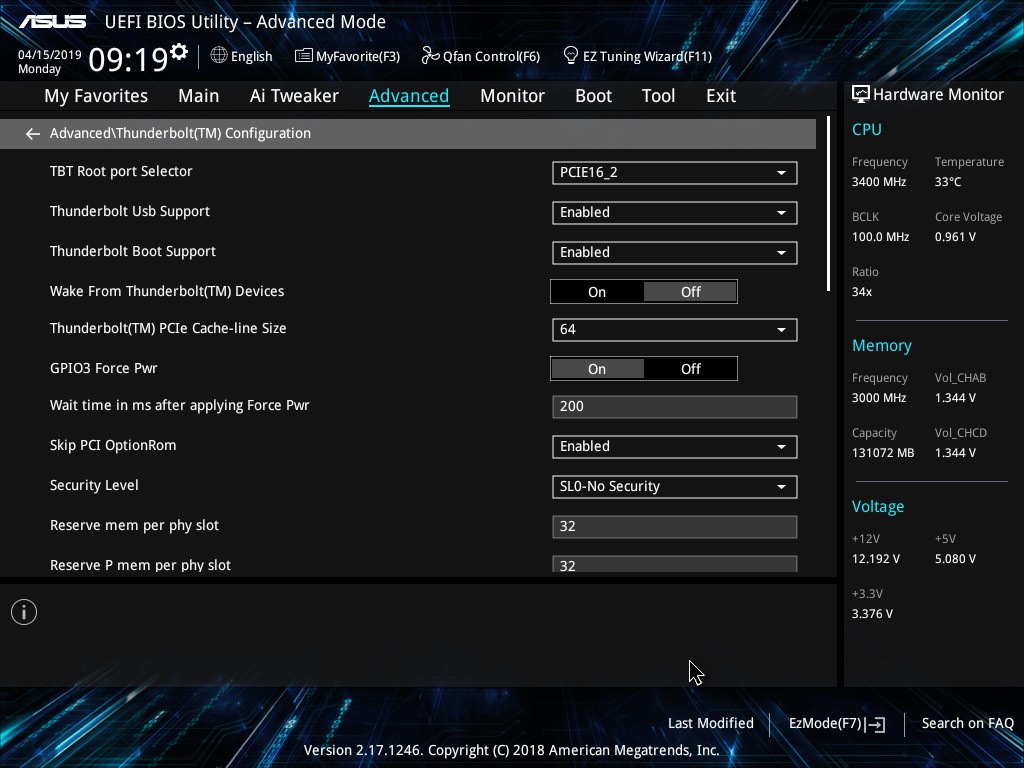The width and height of the screenshot is (1024, 768).
Task: Click Search on FAQ
Action: coord(967,724)
